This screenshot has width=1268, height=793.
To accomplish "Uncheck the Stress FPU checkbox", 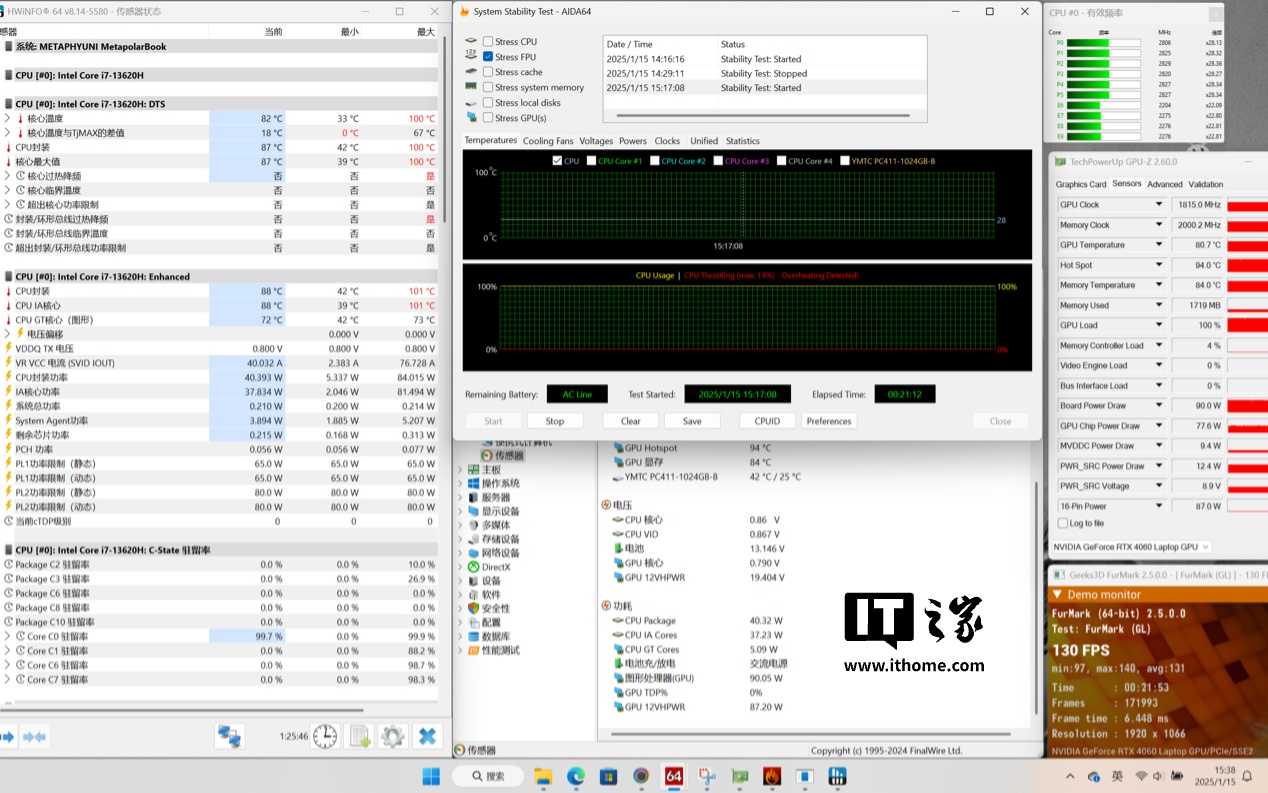I will point(488,57).
